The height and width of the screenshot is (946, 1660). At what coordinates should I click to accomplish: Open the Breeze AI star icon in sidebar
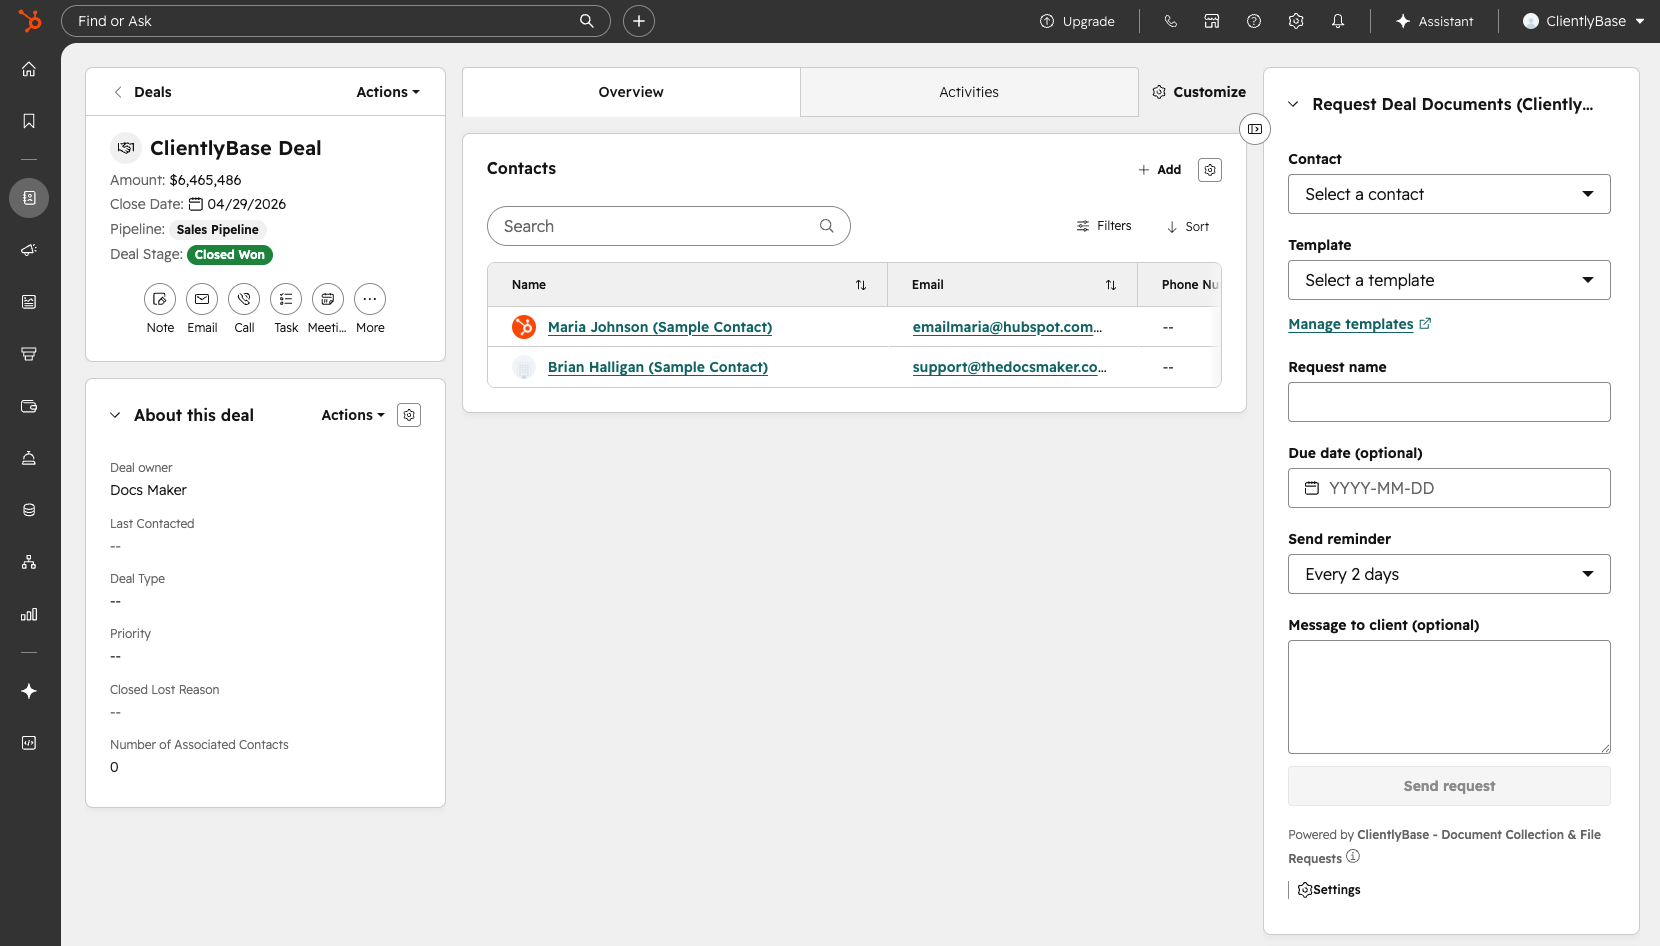(x=29, y=691)
